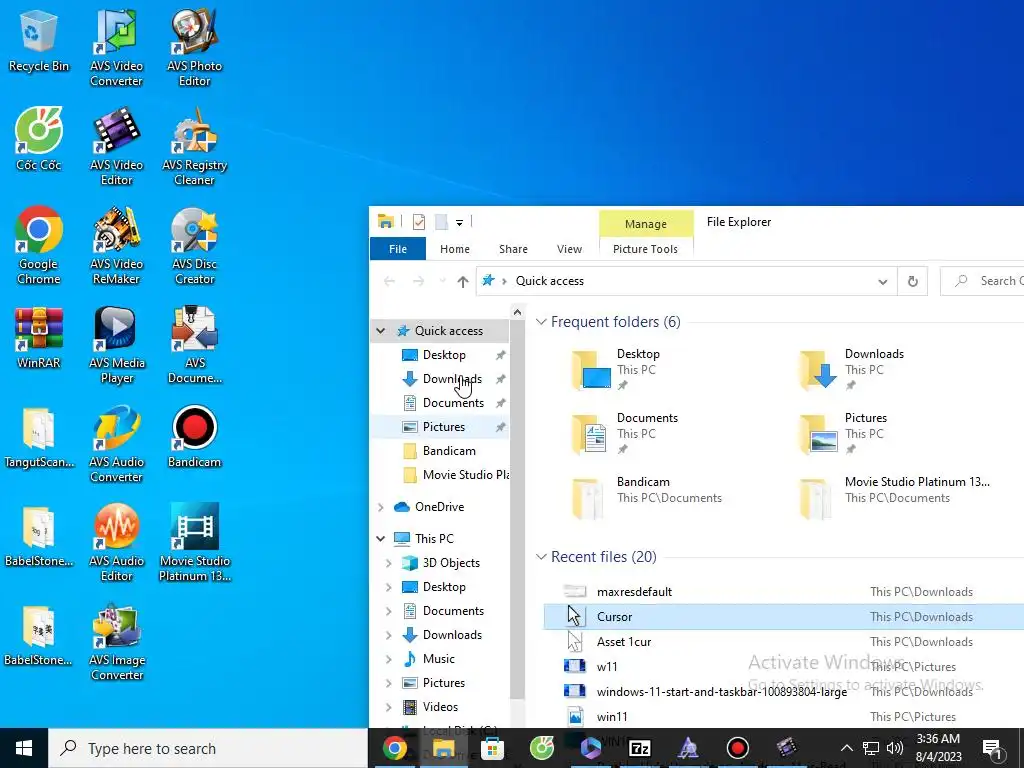Image resolution: width=1024 pixels, height=768 pixels.
Task: Select windows-11-start-and-taskbar recent file
Action: [784, 692]
